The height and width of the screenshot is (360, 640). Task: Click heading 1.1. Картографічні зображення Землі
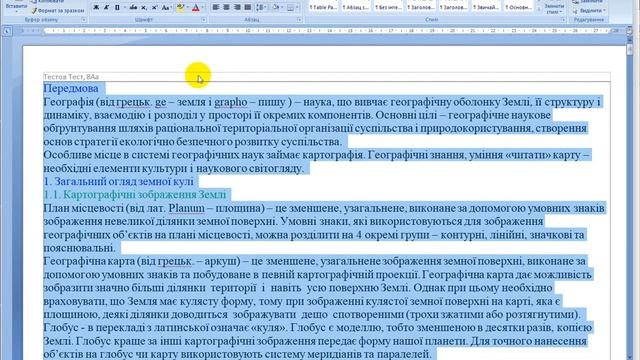[x=135, y=195]
